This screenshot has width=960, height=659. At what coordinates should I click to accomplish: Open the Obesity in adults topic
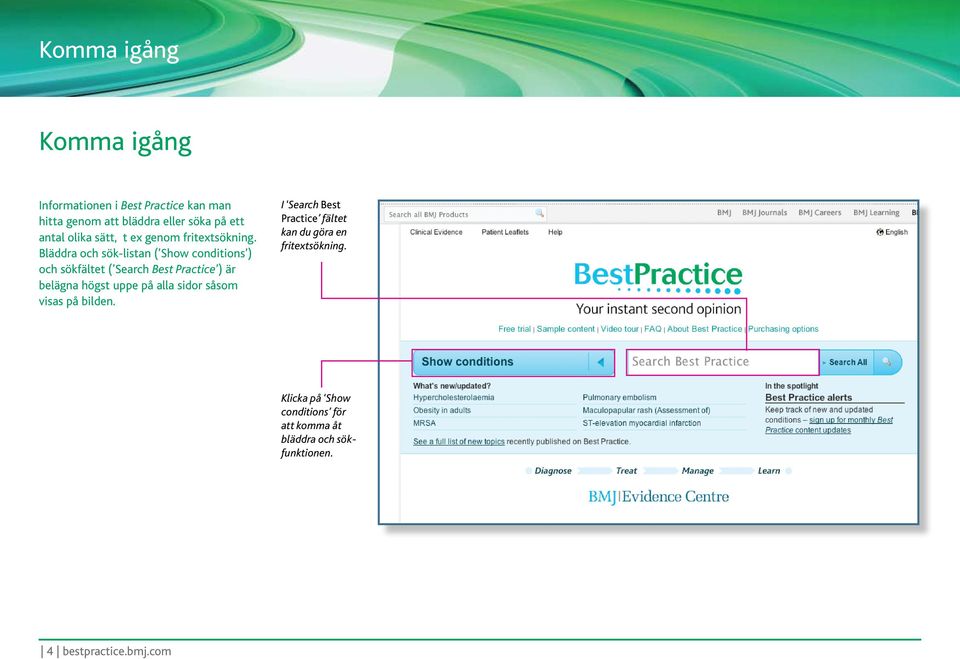tap(442, 410)
